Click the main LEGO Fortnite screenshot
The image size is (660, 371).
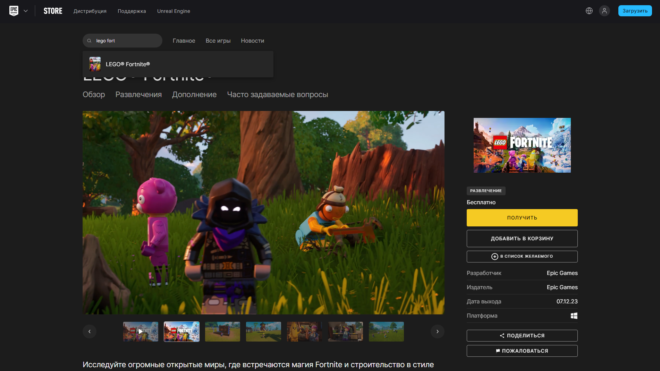(263, 213)
